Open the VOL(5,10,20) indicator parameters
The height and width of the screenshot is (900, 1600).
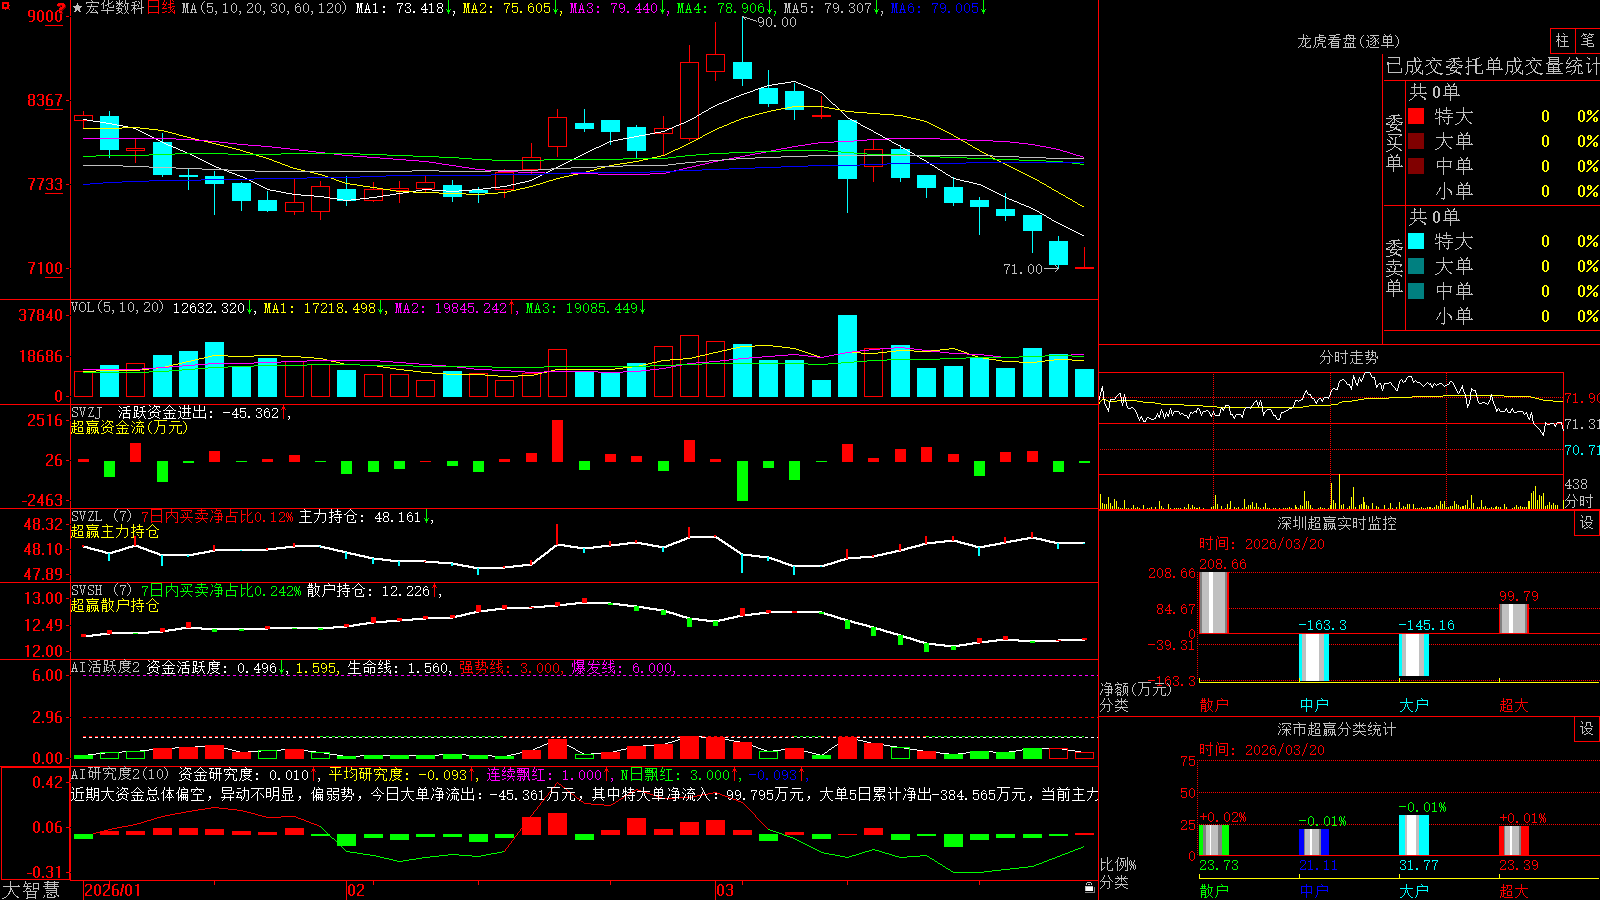coord(117,308)
